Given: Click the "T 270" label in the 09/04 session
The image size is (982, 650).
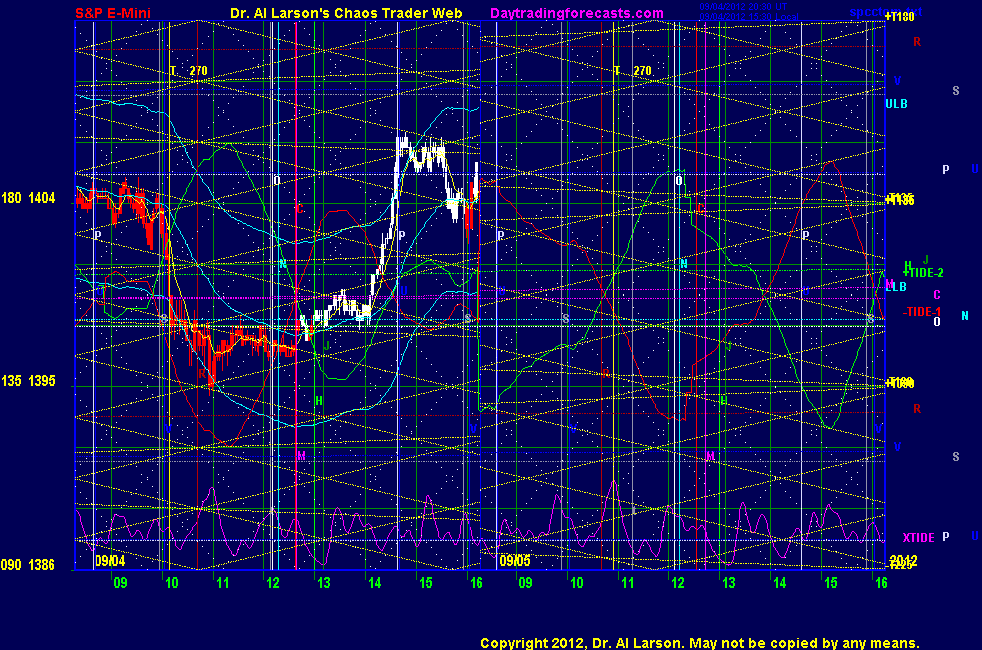Looking at the screenshot, I should 189,71.
